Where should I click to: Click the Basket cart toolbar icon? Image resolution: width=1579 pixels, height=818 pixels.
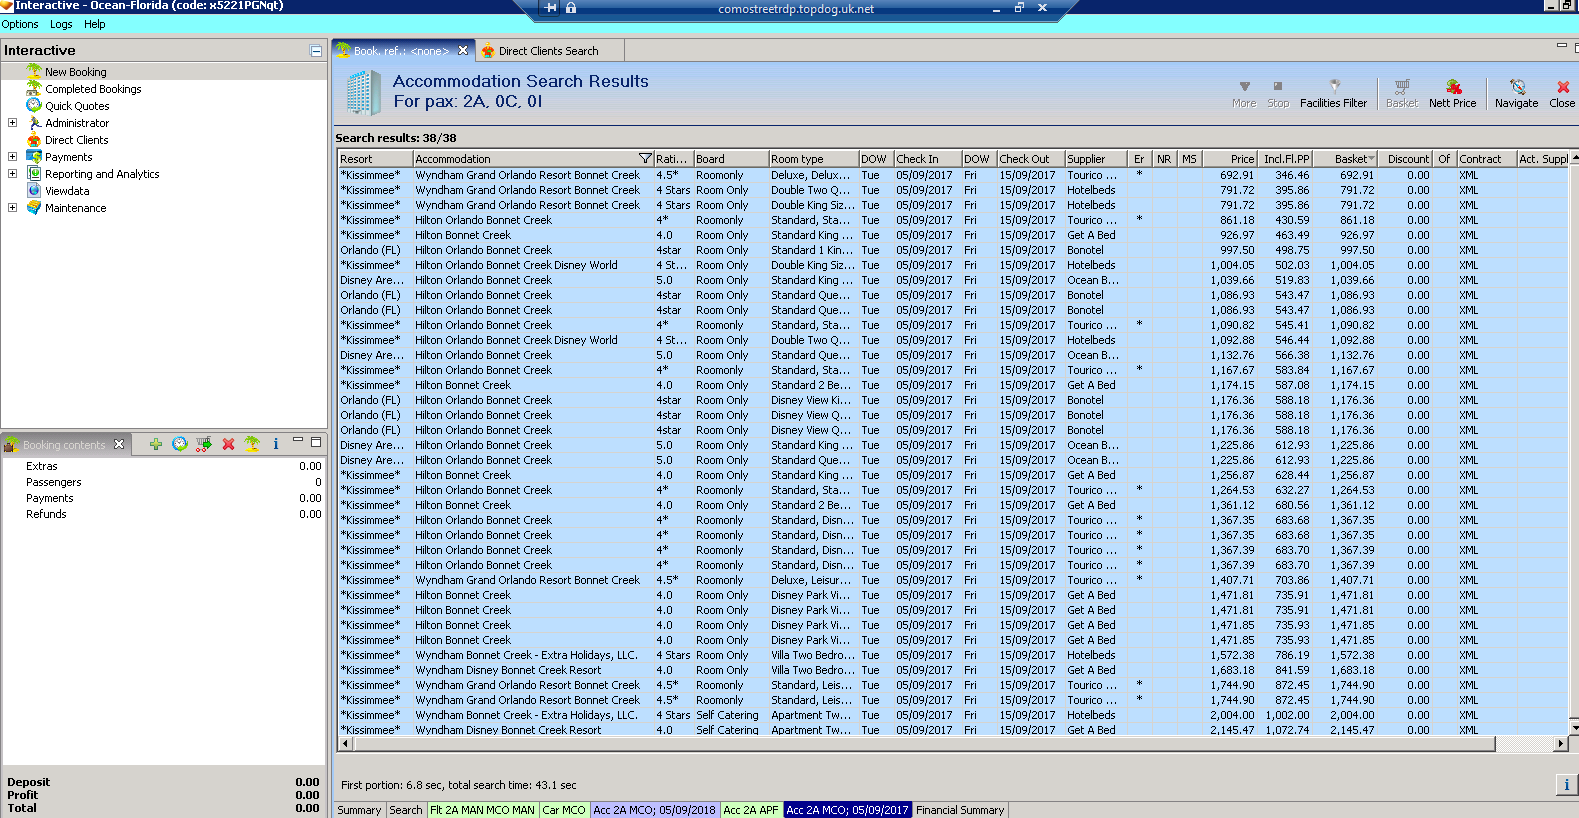pyautogui.click(x=1402, y=87)
